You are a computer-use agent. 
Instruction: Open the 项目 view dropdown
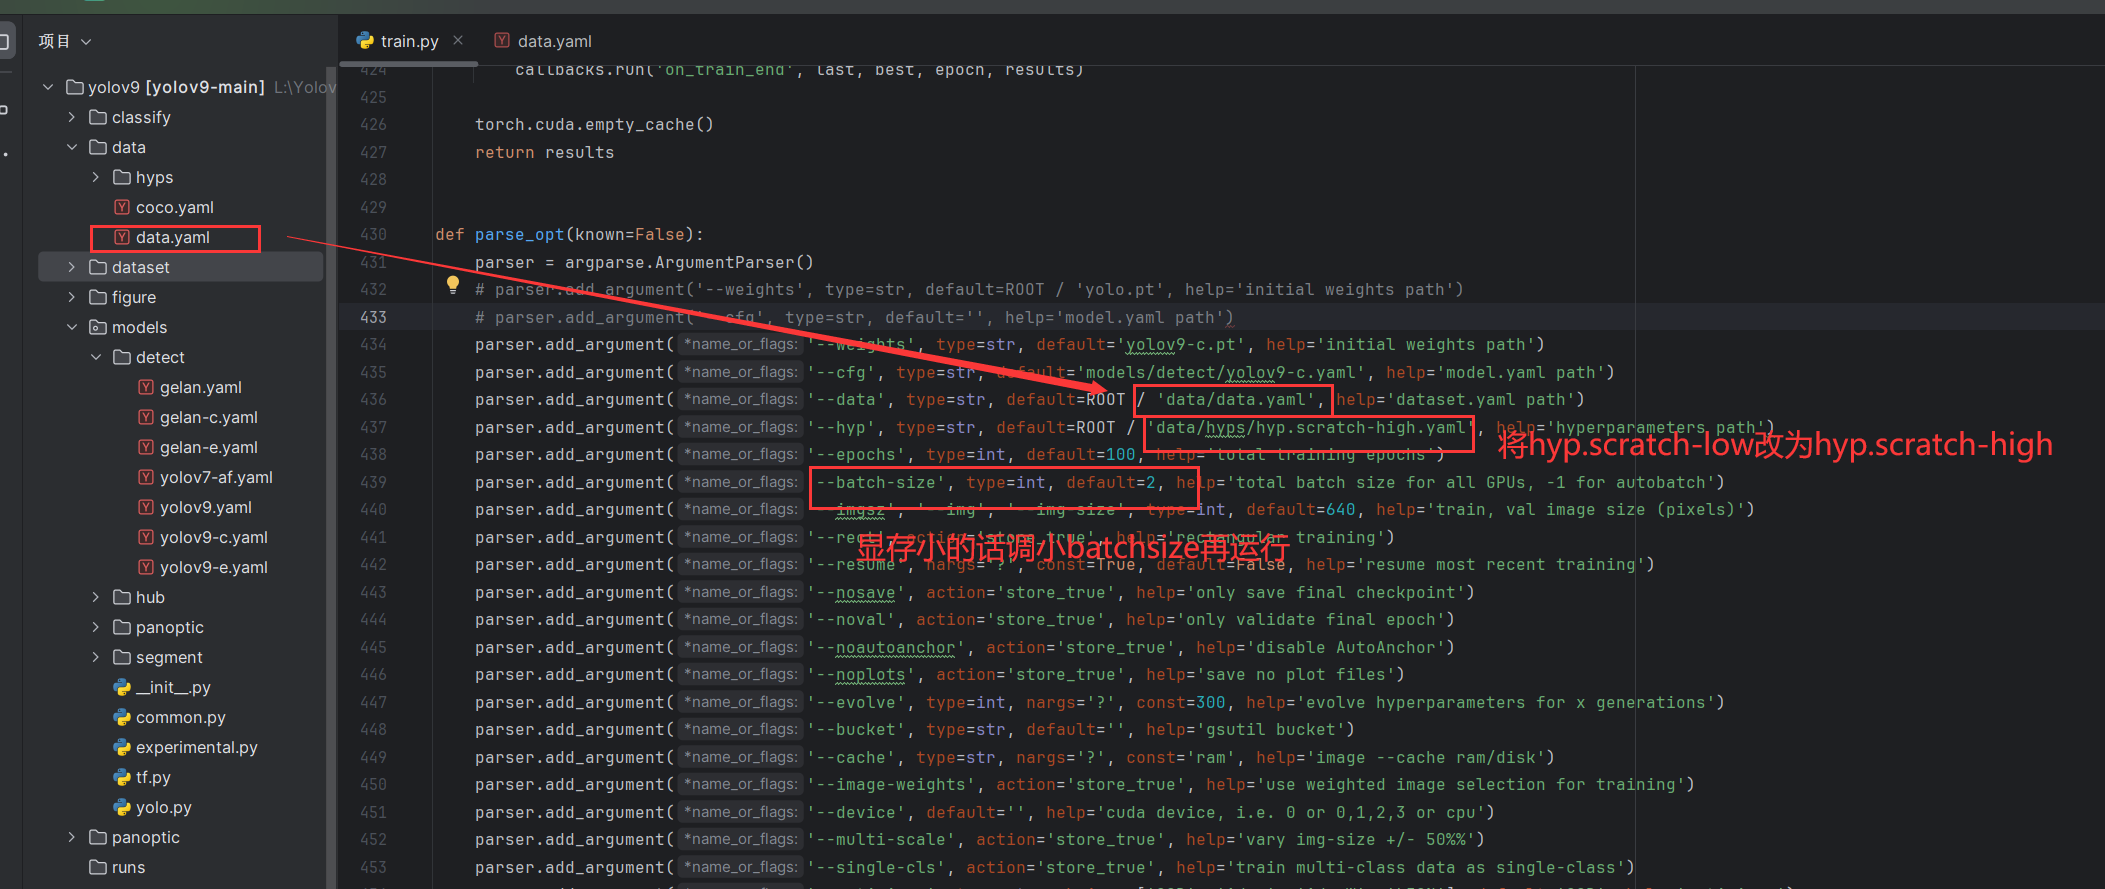pos(65,41)
